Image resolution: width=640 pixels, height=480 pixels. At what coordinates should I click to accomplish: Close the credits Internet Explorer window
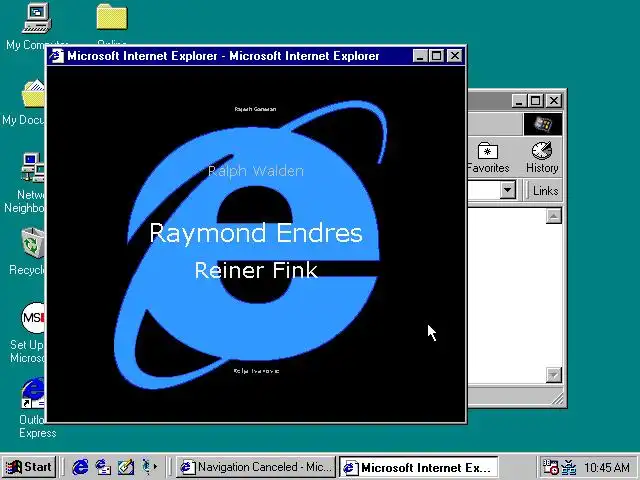click(x=455, y=56)
